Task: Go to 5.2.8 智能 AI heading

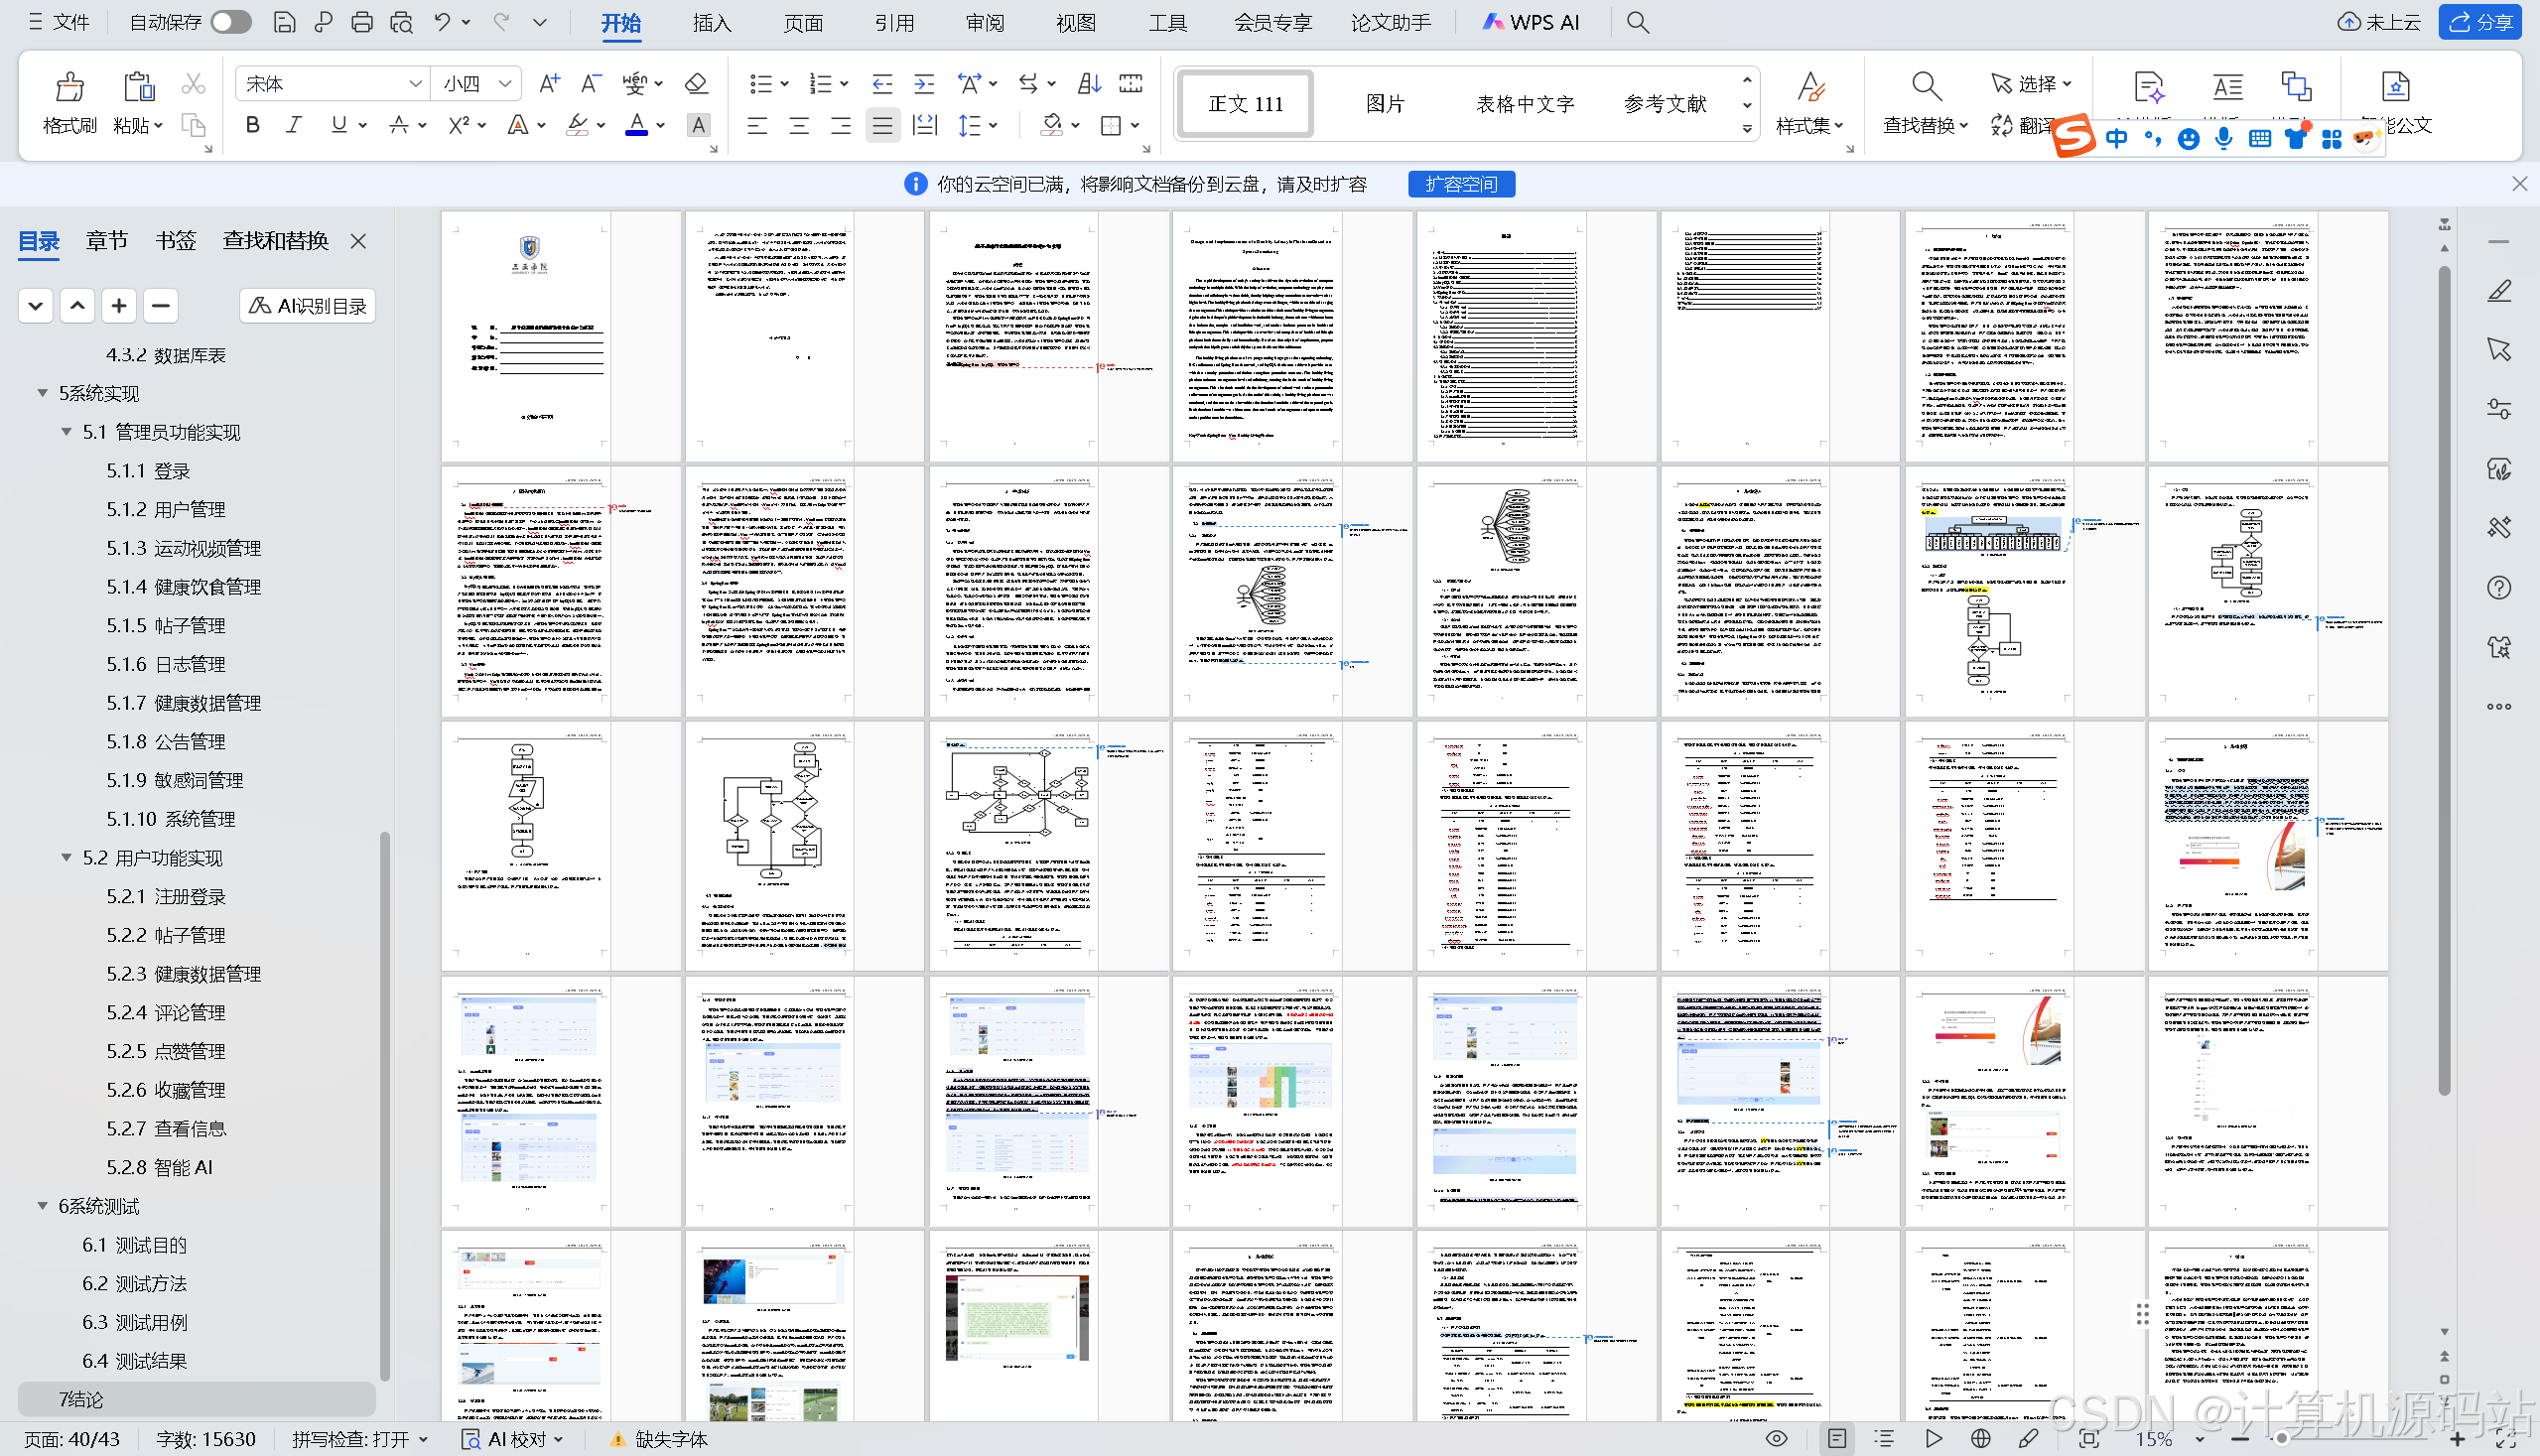Action: [x=160, y=1167]
